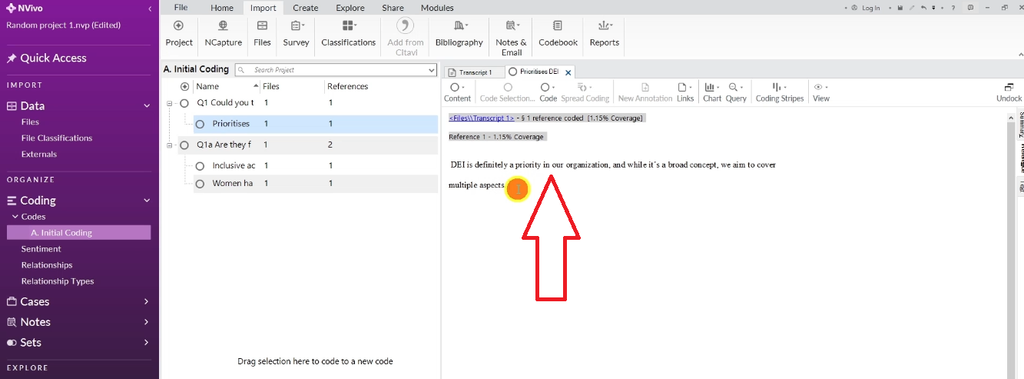Close the Prioritises DEI tab

point(568,73)
